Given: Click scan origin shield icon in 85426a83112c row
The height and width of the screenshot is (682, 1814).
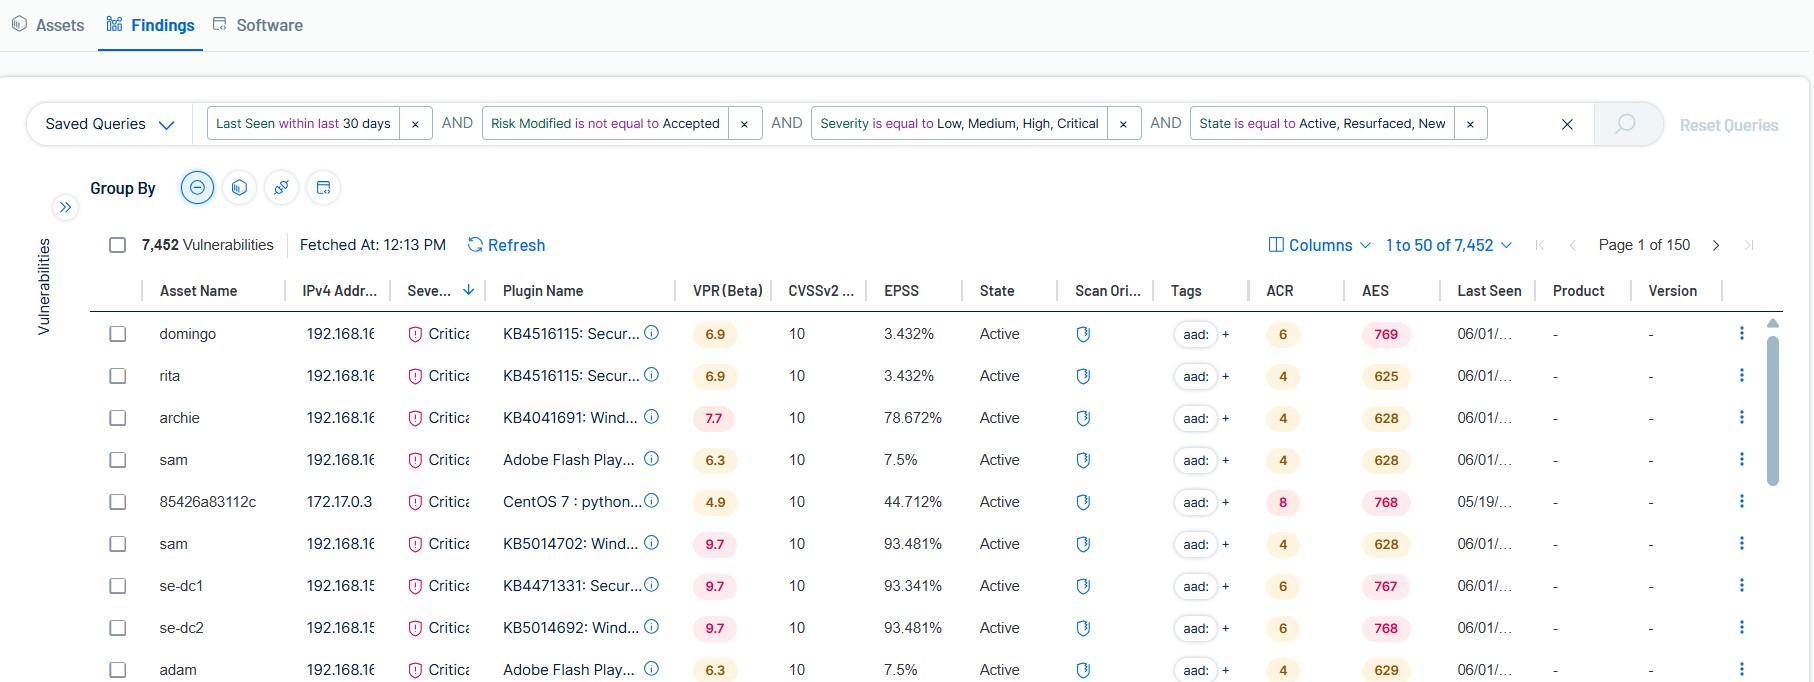Looking at the screenshot, I should [1083, 502].
